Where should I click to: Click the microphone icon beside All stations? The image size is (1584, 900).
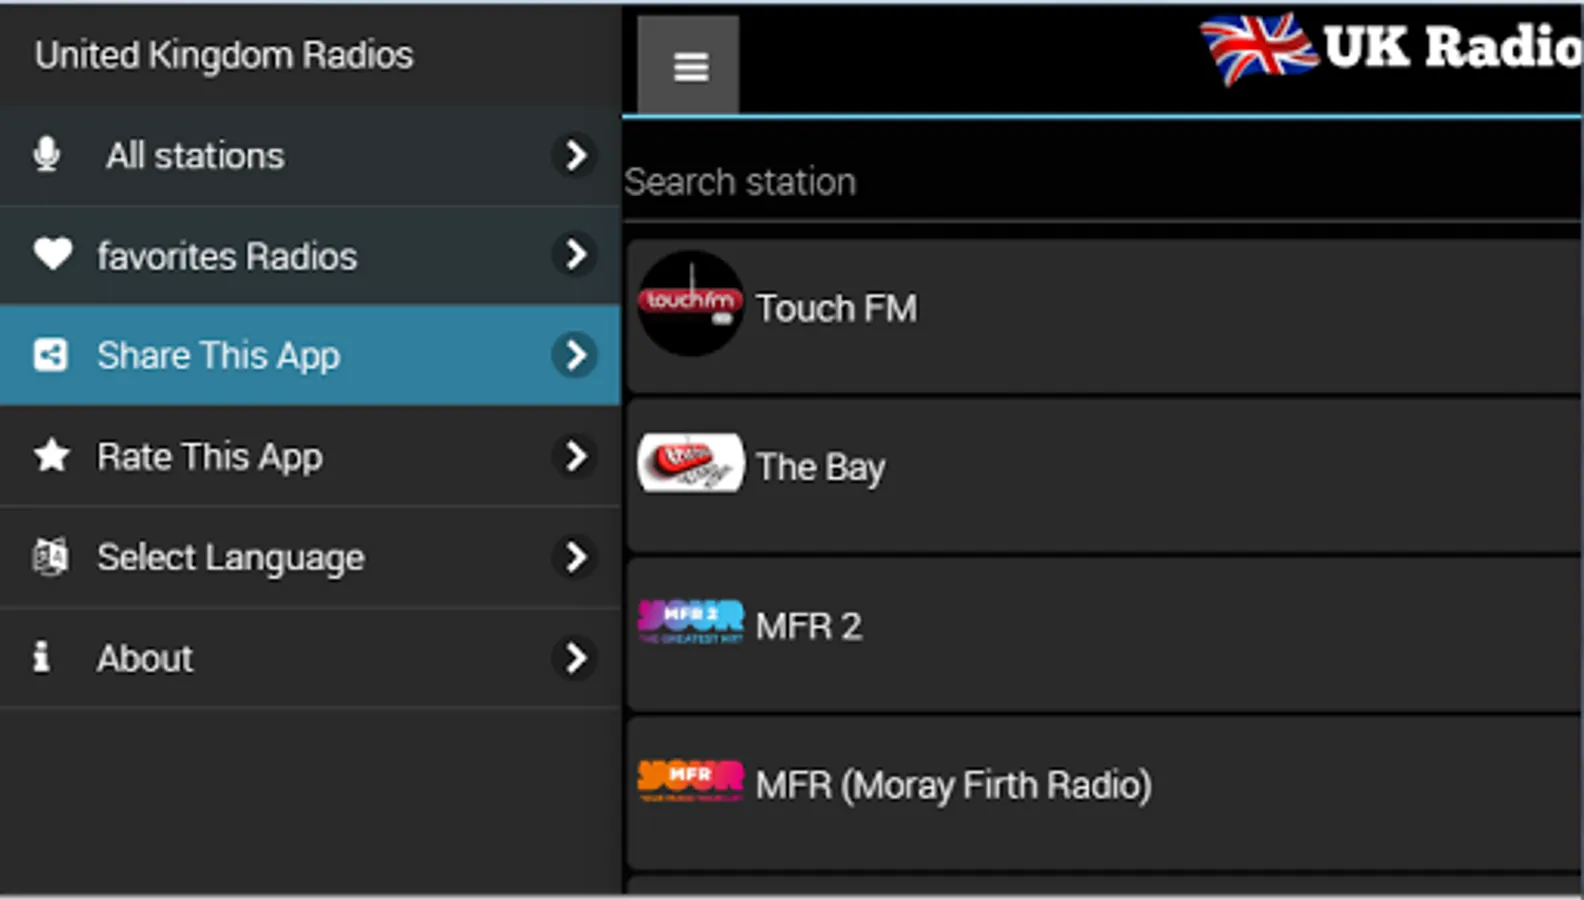click(46, 155)
